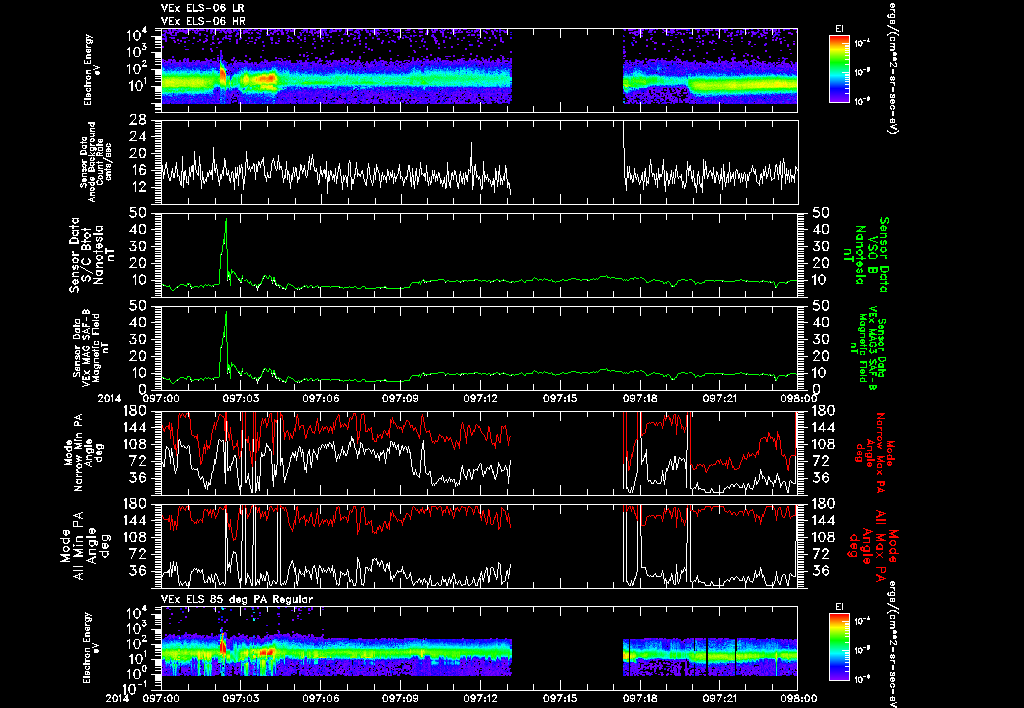Click the Narrow Min PA Angle plot panel
The width and height of the screenshot is (1024, 708).
tap(479, 452)
